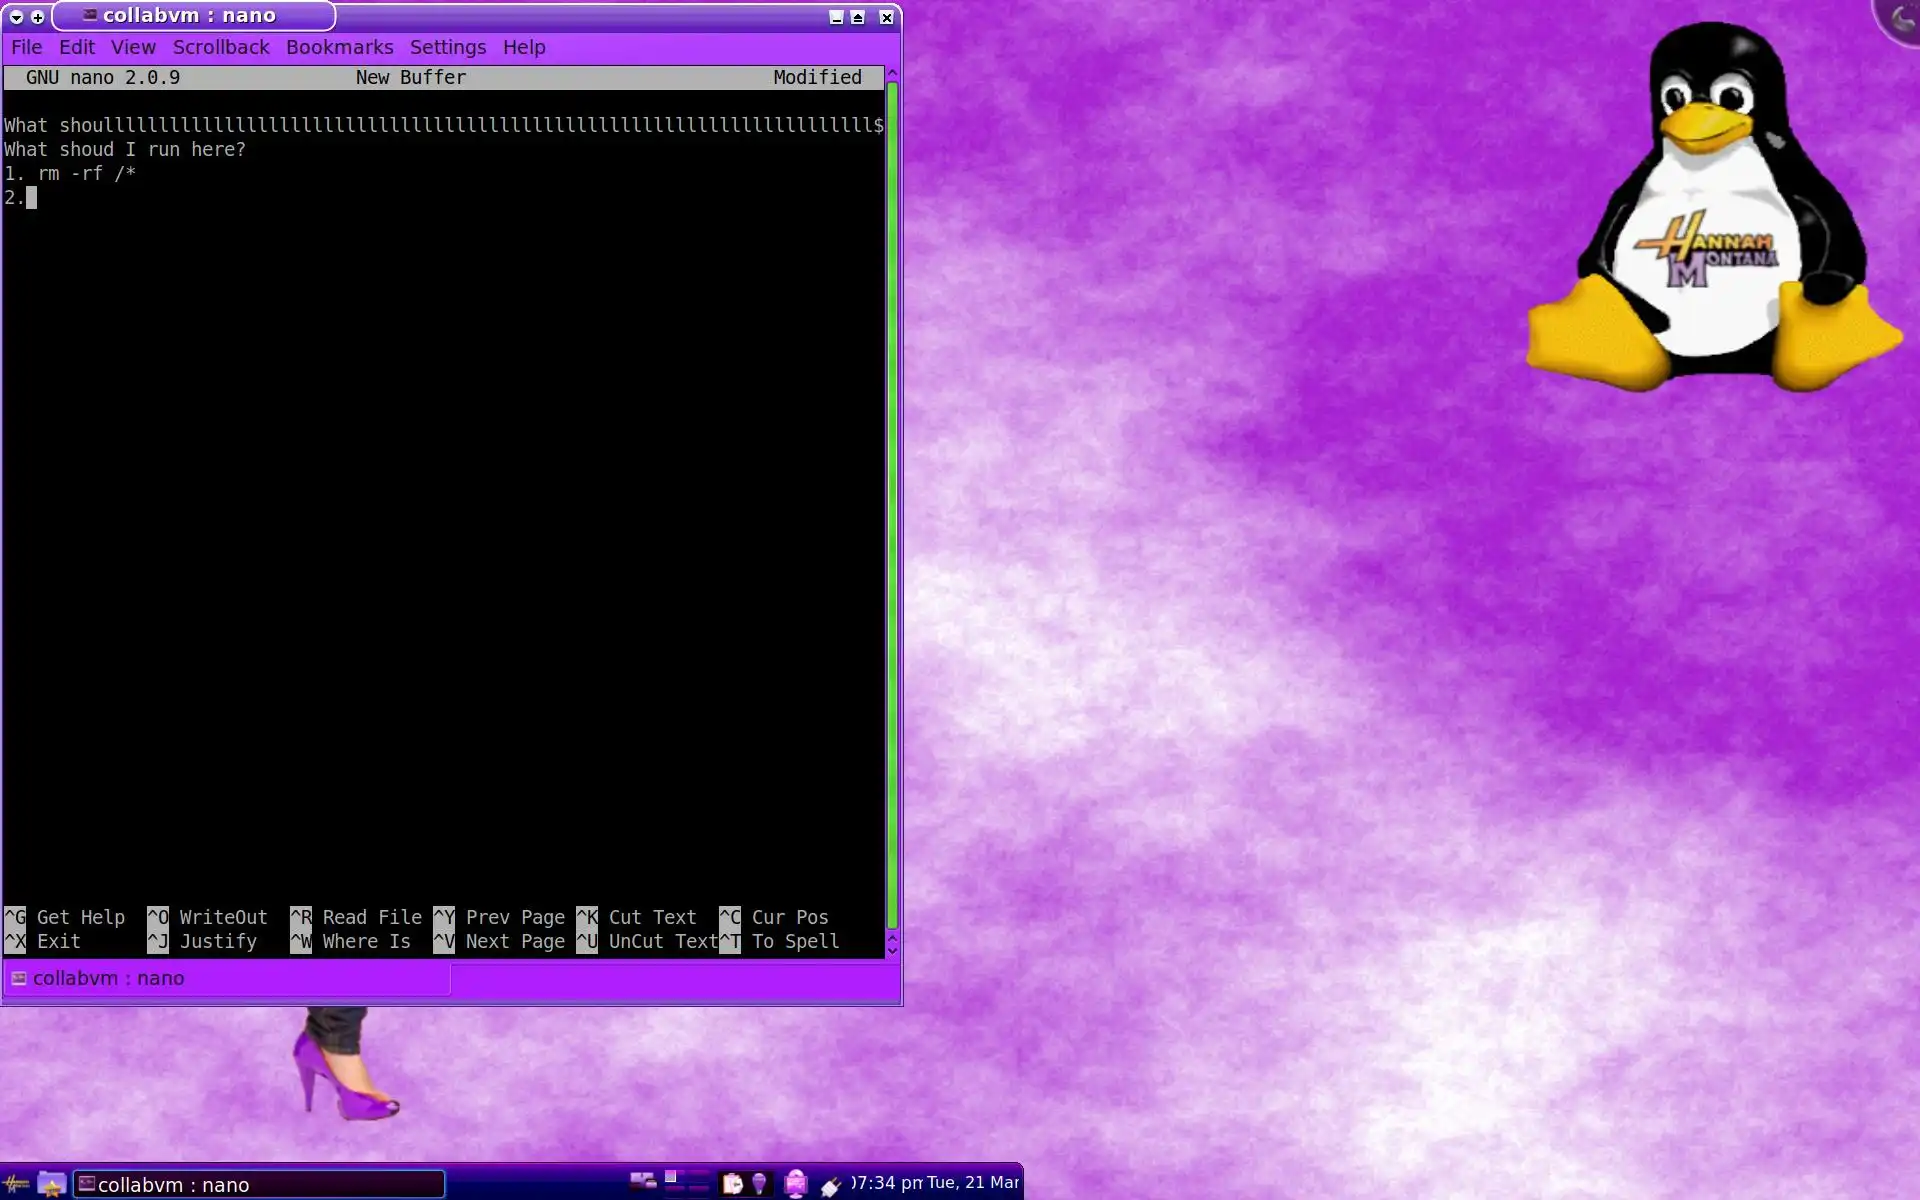Click scrollbar down arrow at terminal bottom
The image size is (1920, 1200).
click(892, 949)
